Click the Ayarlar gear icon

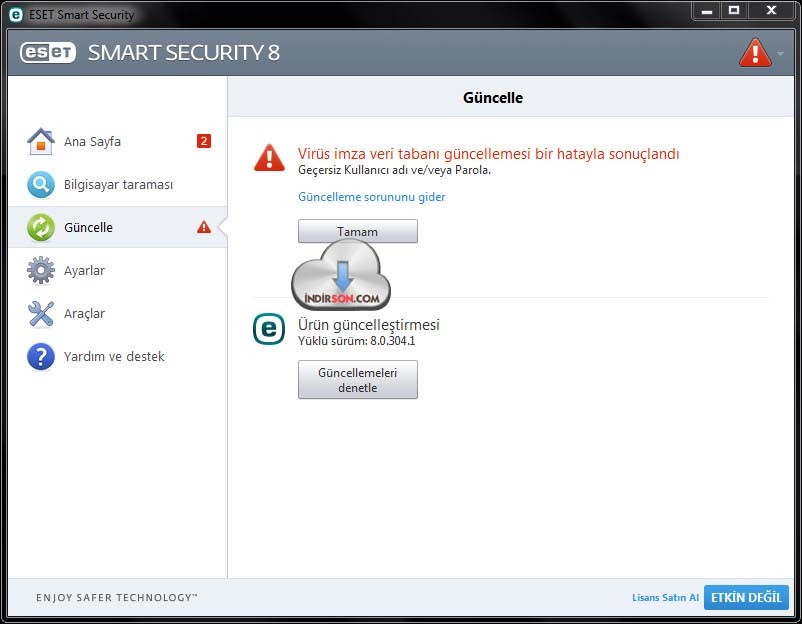coord(41,270)
